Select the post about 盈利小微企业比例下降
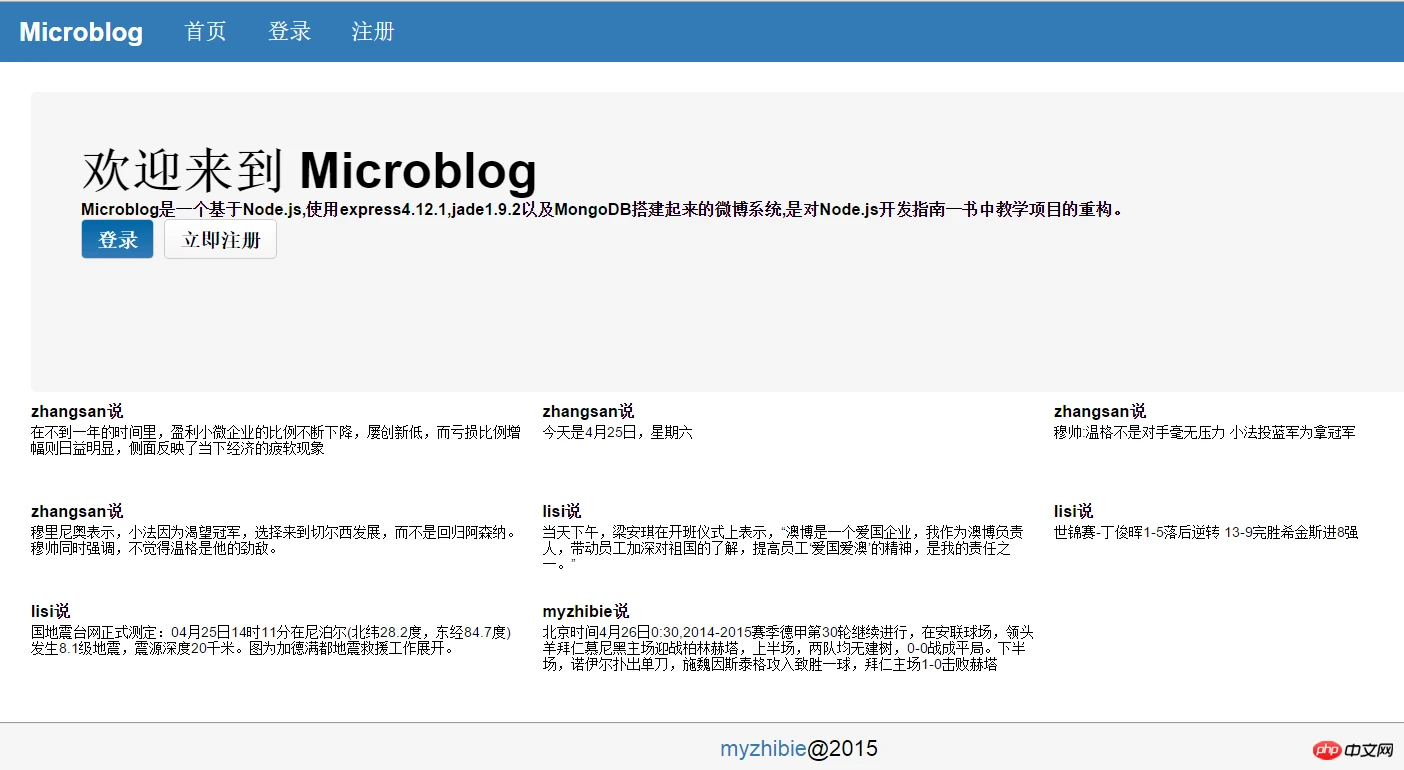1404x770 pixels. 277,440
